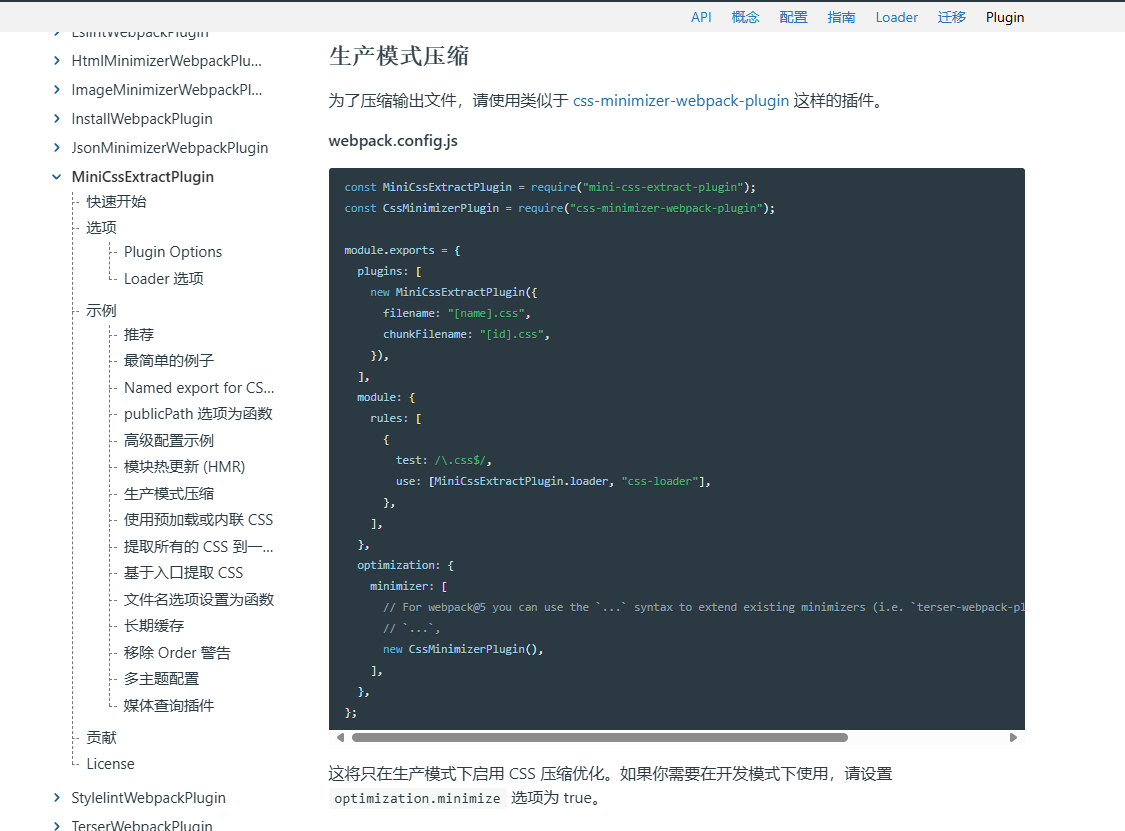The image size is (1125, 831).
Task: Open InstallWebpackPlugin sidebar entry
Action: [142, 119]
